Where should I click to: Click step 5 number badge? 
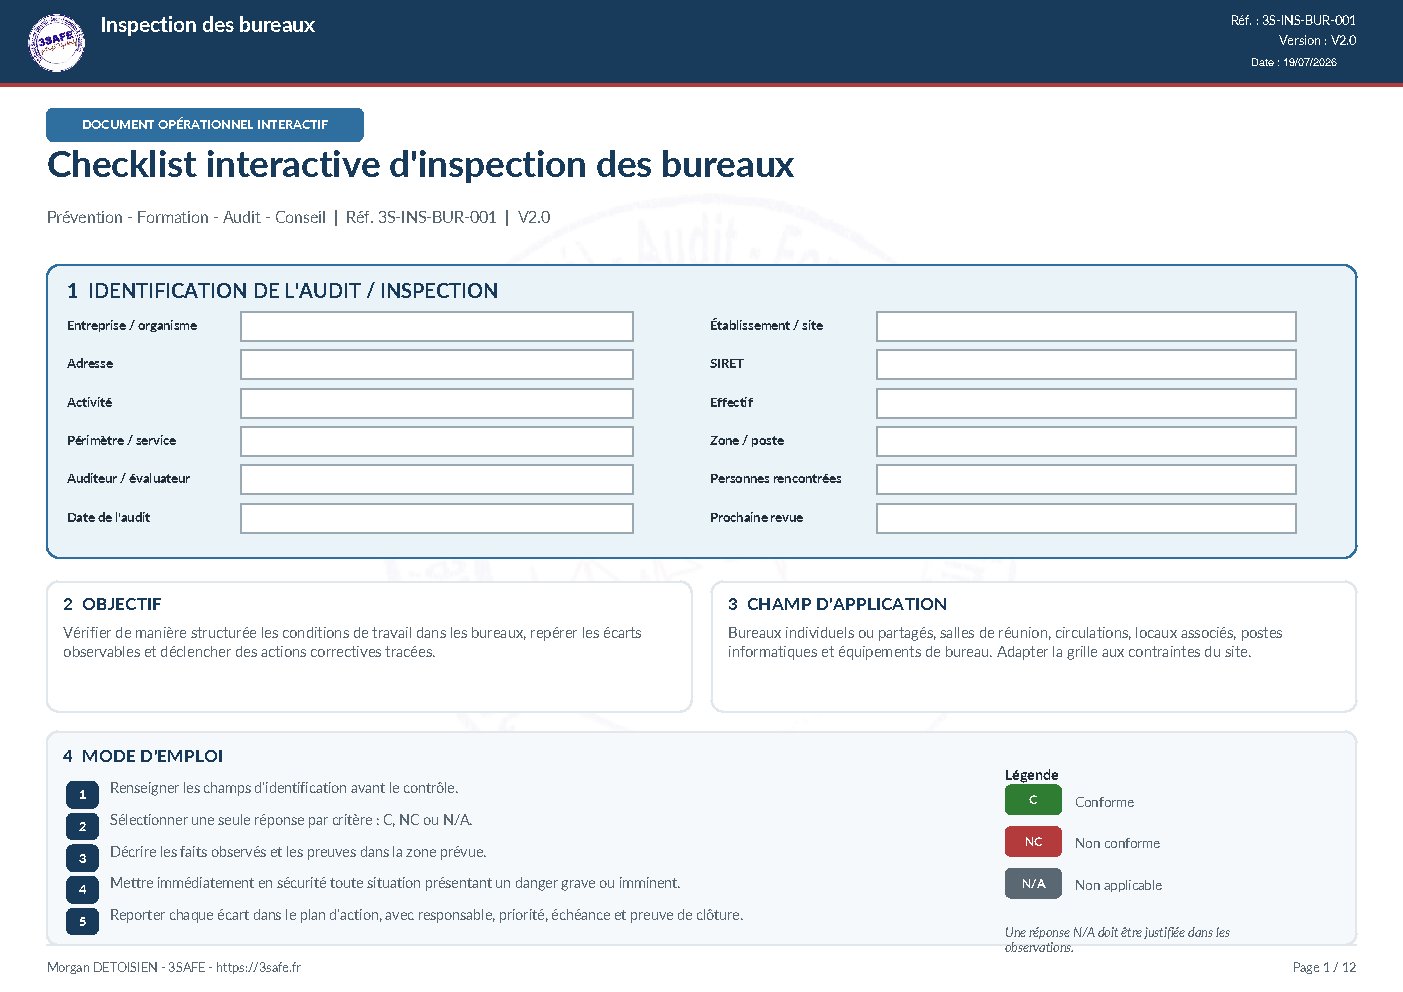82,922
